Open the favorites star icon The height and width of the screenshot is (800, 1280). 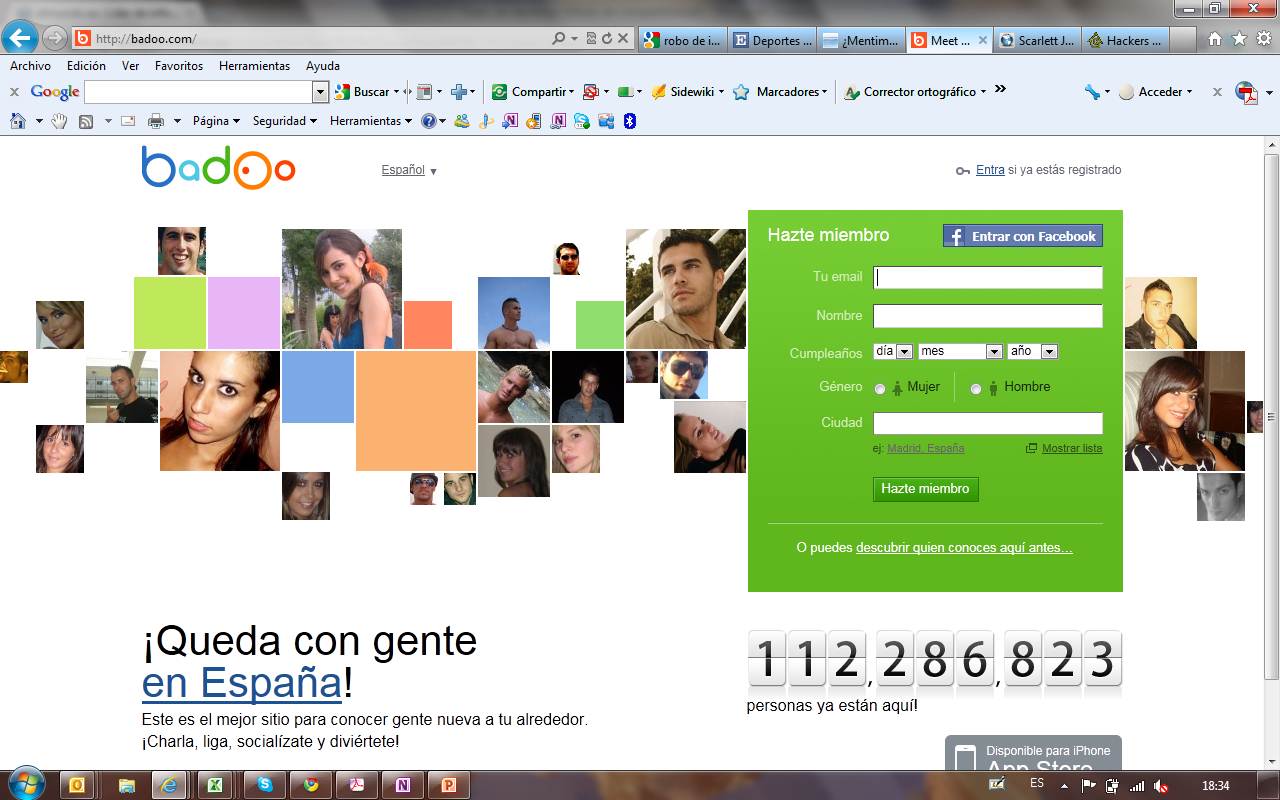click(1238, 39)
